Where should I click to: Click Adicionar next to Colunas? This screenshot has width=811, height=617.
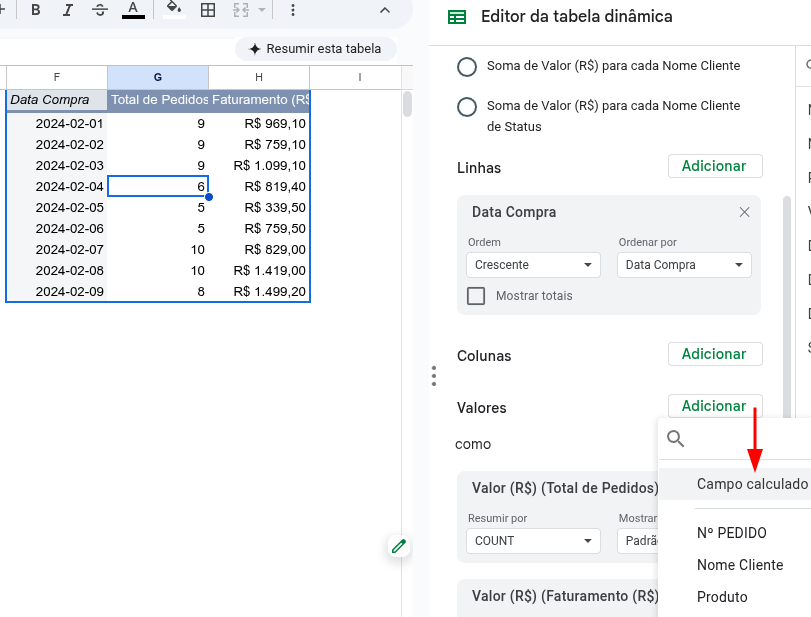714,353
